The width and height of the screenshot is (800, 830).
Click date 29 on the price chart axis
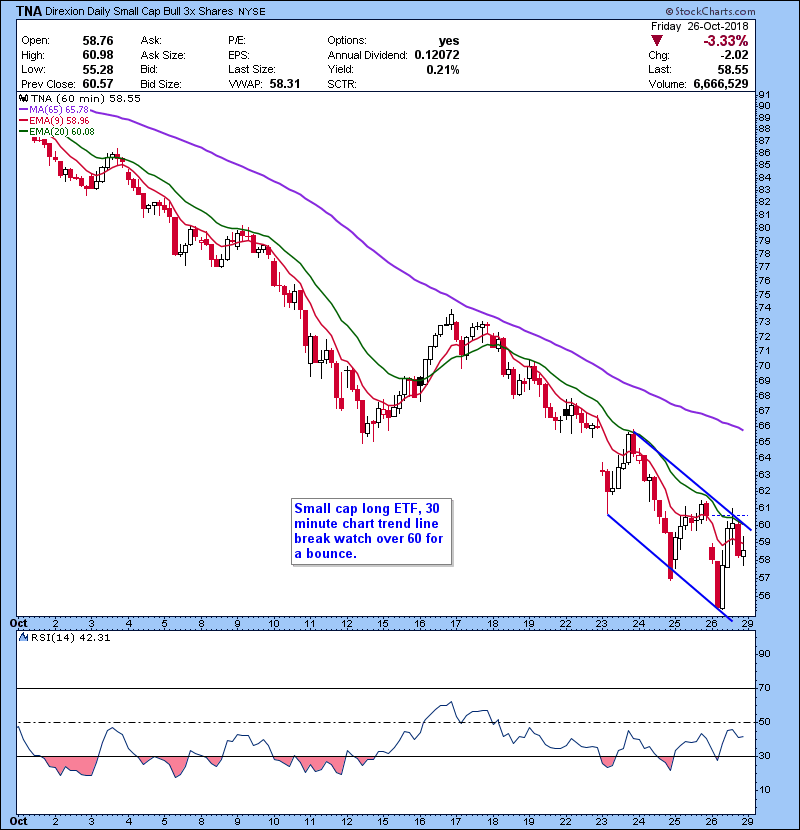[747, 624]
